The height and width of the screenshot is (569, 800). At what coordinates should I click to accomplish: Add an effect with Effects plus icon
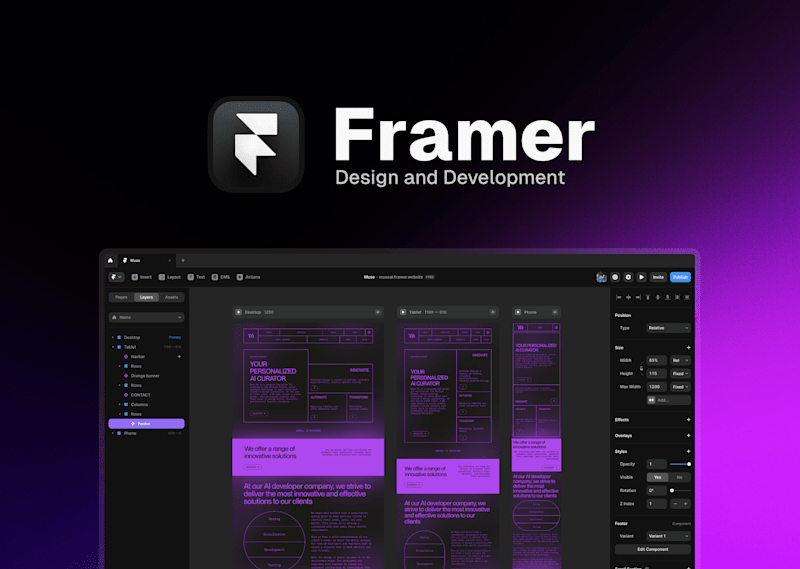pos(688,420)
